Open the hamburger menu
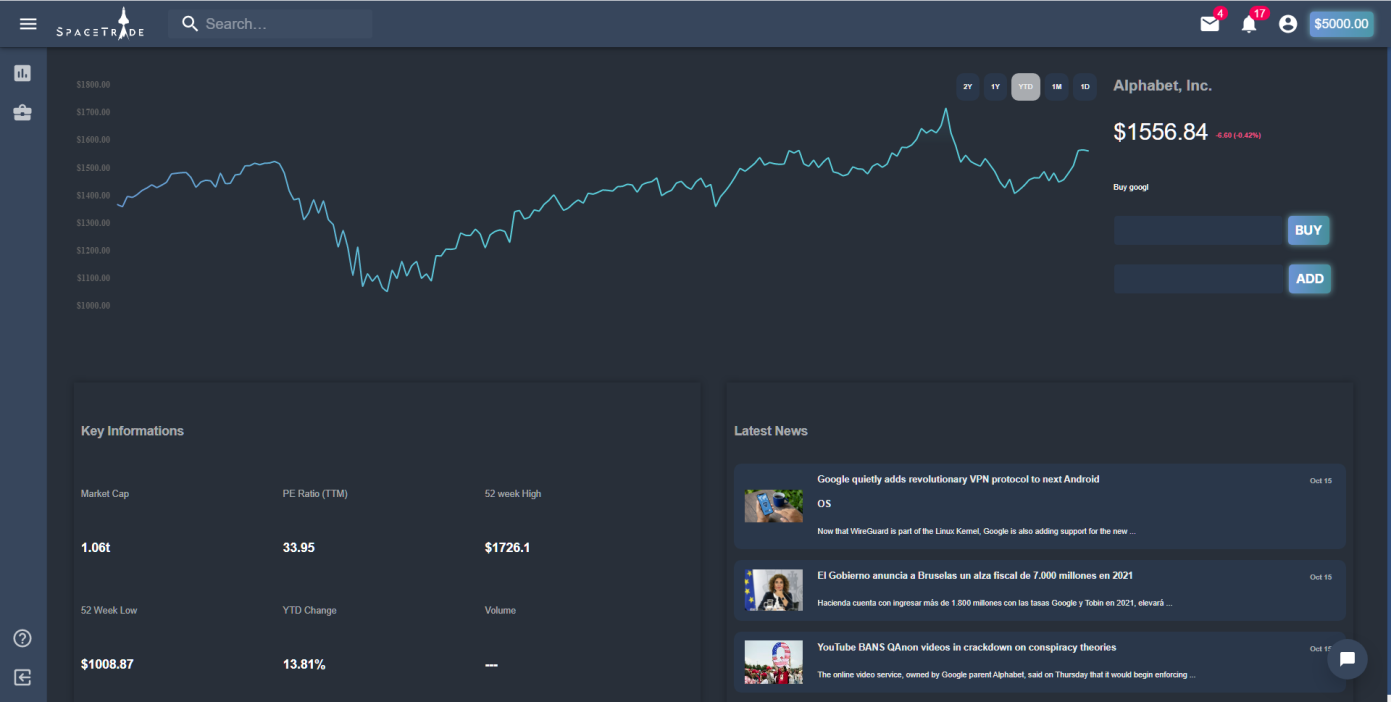Screen dimensions: 1391x702 coord(28,23)
